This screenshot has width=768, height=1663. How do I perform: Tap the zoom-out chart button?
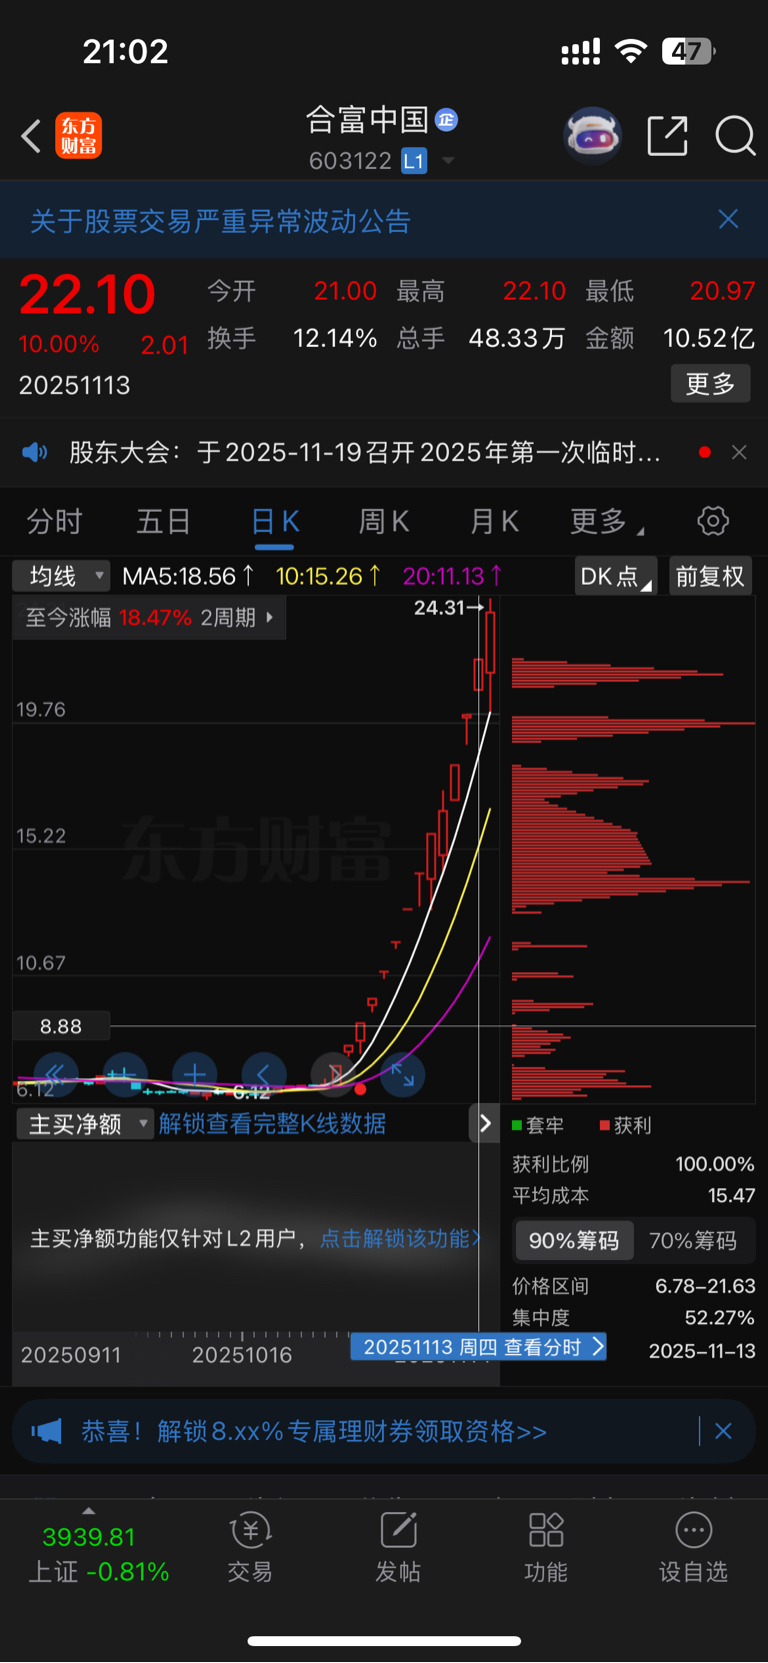click(125, 1075)
